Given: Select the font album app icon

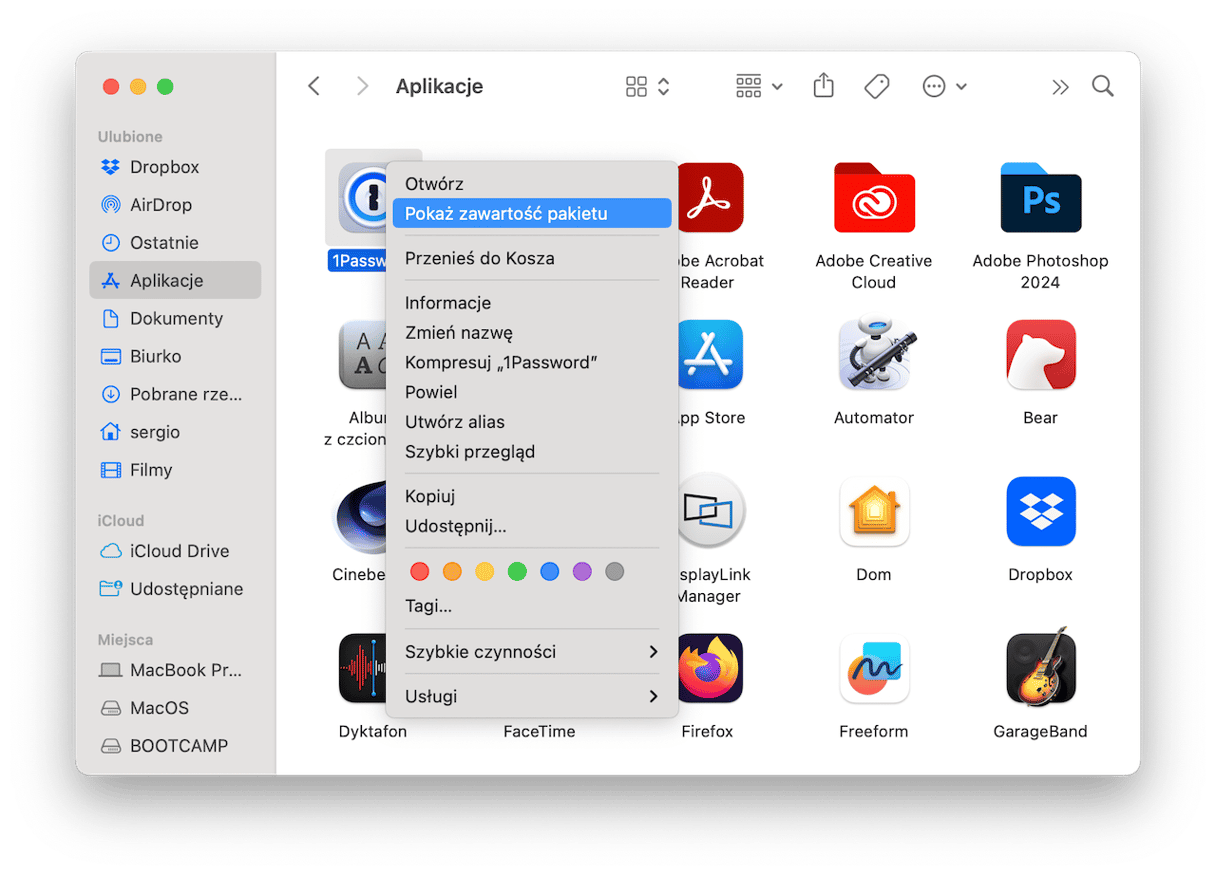Looking at the screenshot, I should click(x=363, y=354).
